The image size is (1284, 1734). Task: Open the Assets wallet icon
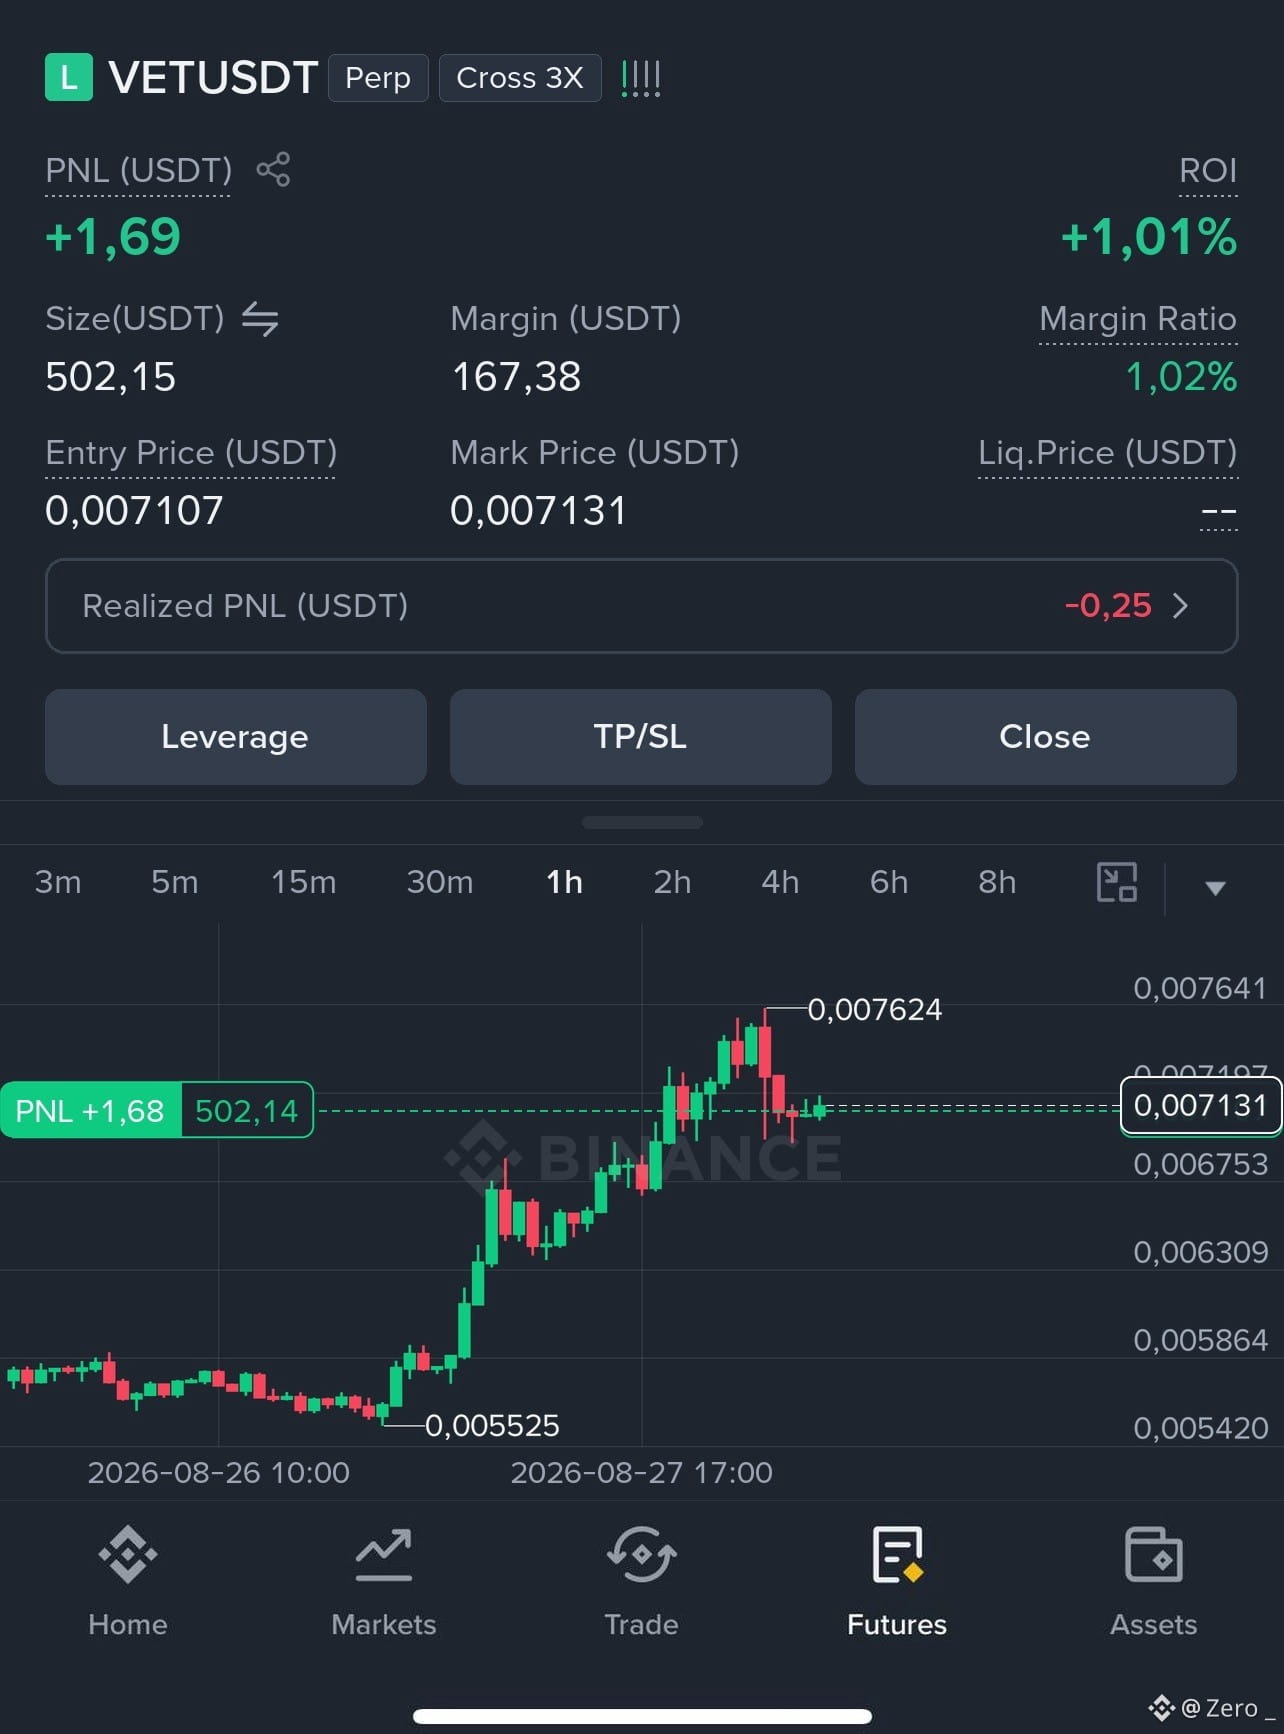tap(1154, 1555)
